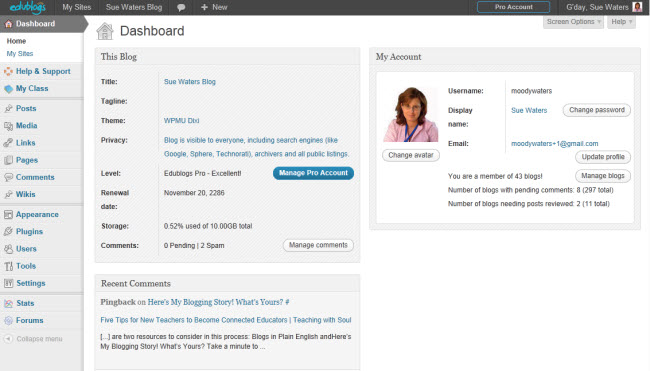Click the Media icon in sidebar
This screenshot has width=650, height=371.
click(x=8, y=126)
